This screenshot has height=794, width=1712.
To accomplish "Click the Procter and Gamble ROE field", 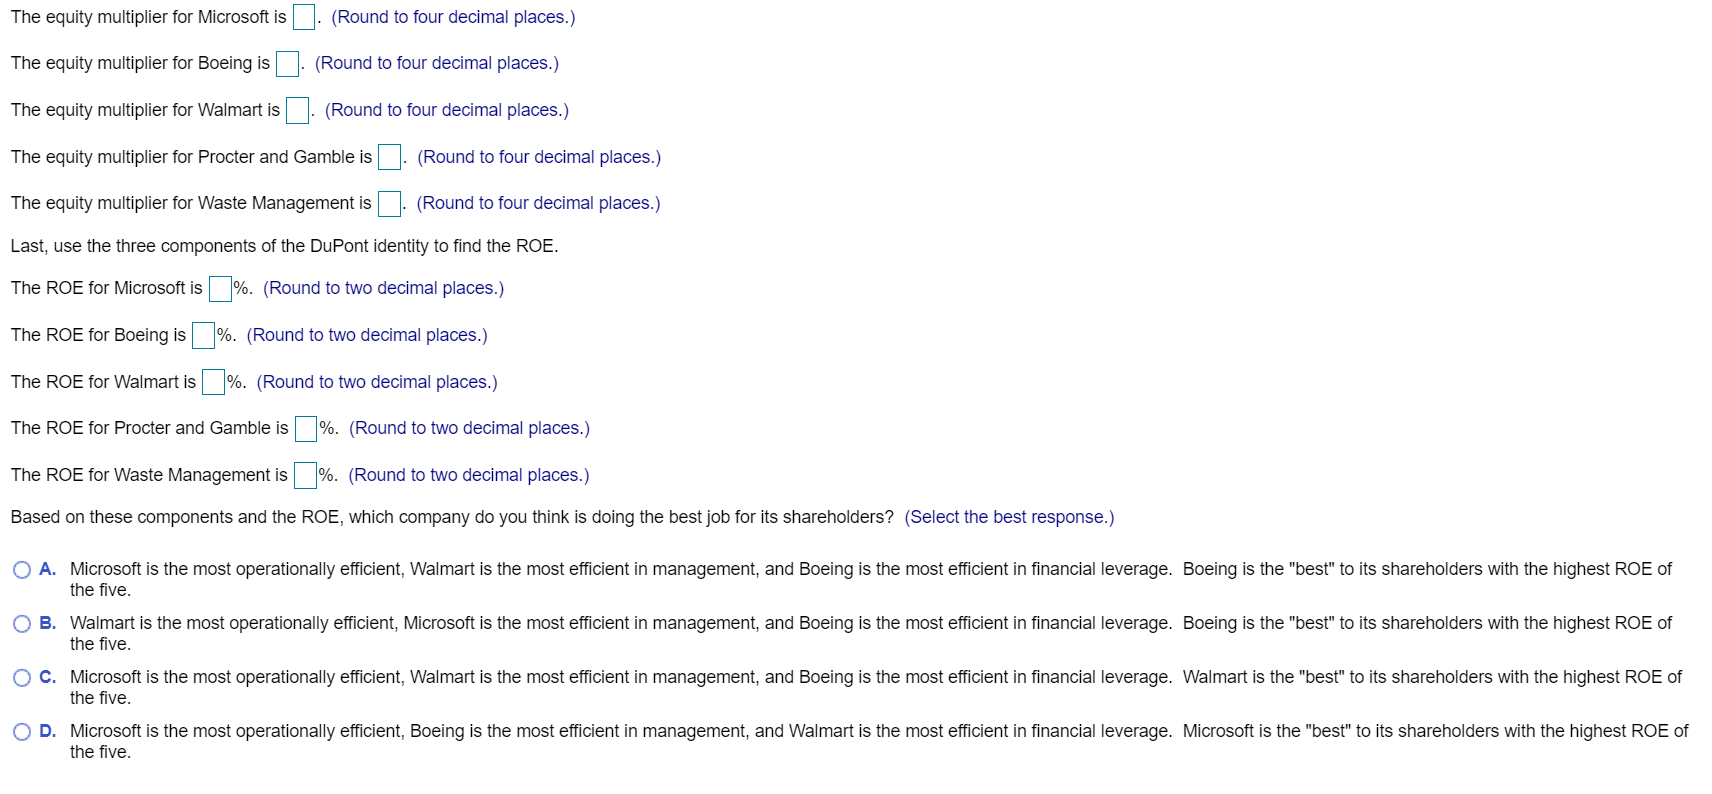I will [305, 429].
